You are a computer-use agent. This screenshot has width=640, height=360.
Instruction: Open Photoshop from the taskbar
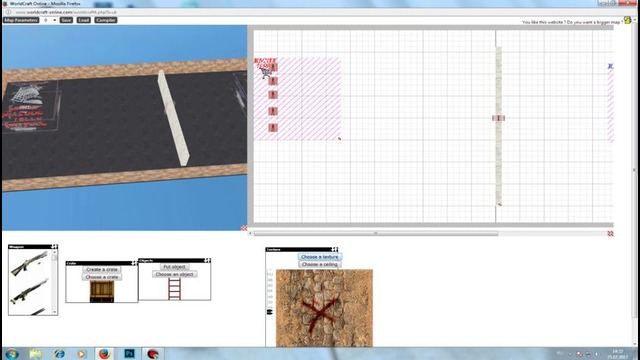[x=129, y=353]
